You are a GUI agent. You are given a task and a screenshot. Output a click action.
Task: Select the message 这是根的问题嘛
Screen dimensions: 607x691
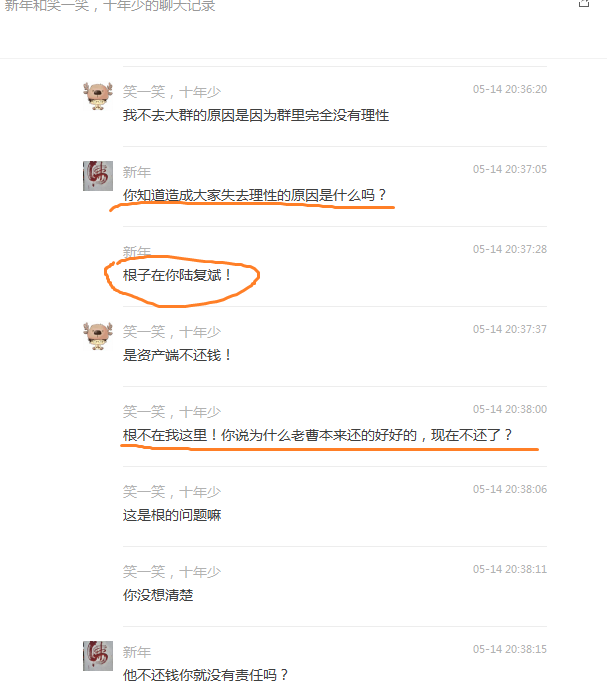pyautogui.click(x=172, y=515)
